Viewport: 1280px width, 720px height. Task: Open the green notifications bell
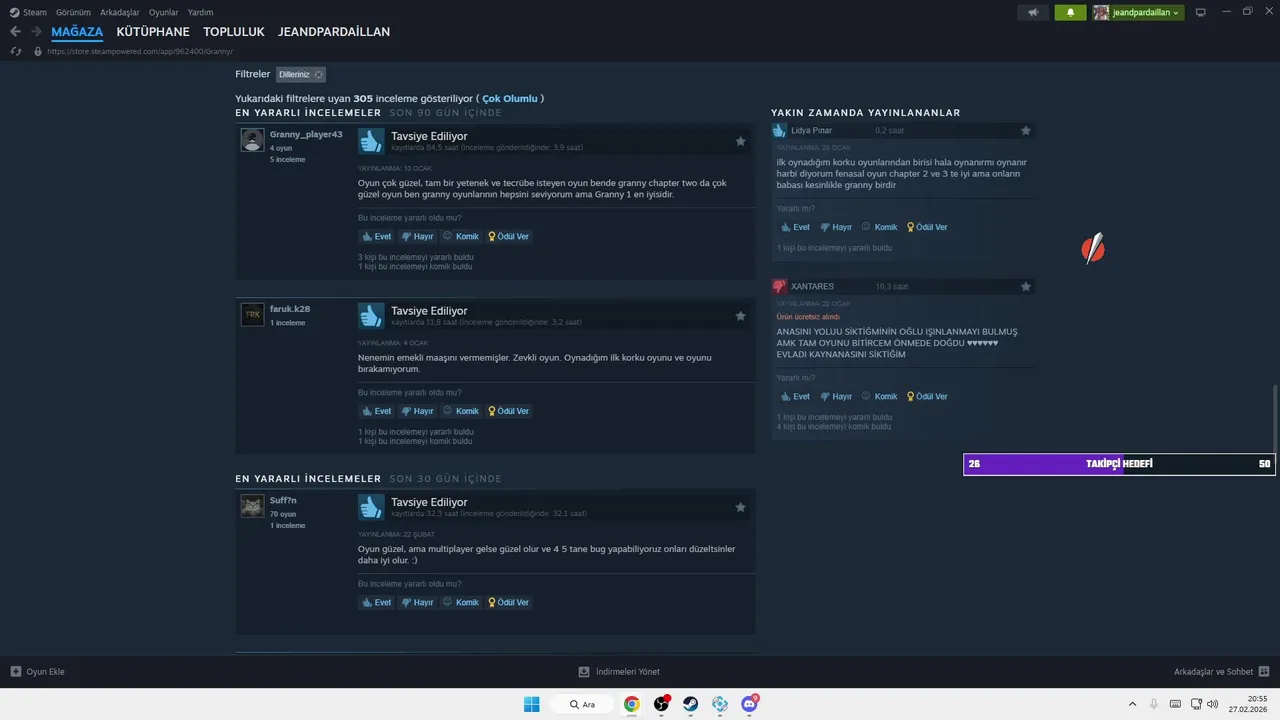(1070, 12)
